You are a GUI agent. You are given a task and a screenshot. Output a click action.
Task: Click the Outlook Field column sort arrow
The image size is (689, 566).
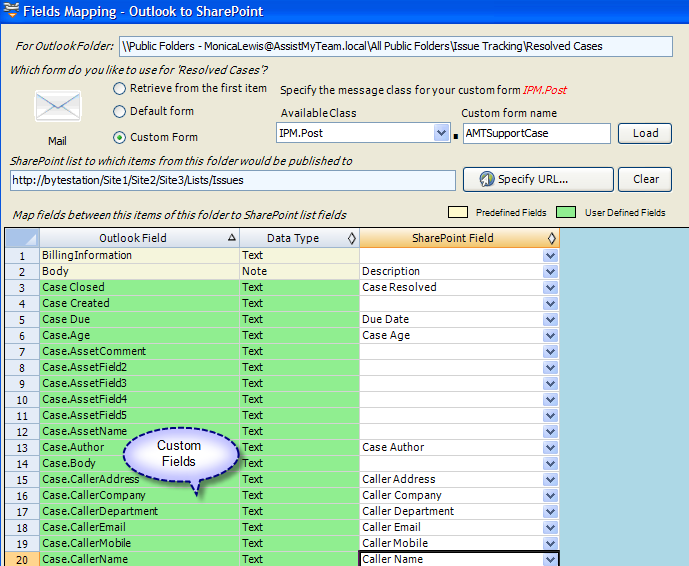(x=232, y=238)
